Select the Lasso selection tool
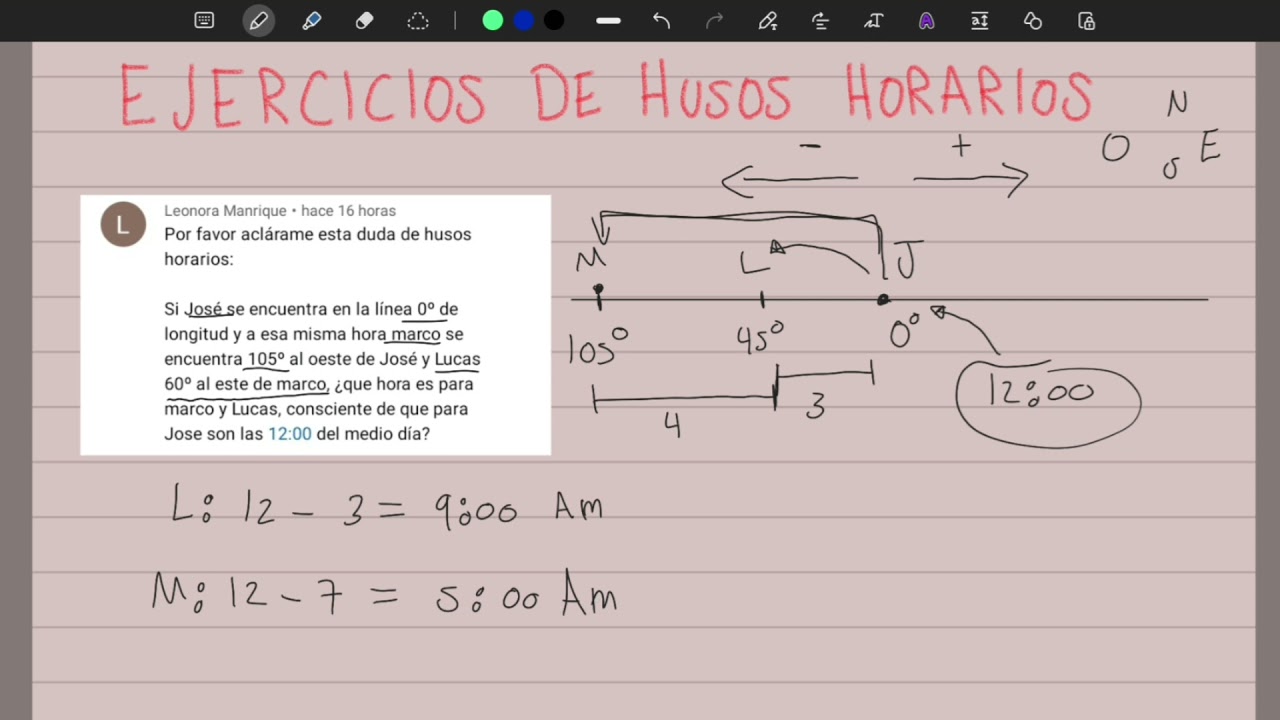This screenshot has width=1280, height=720. [x=418, y=20]
